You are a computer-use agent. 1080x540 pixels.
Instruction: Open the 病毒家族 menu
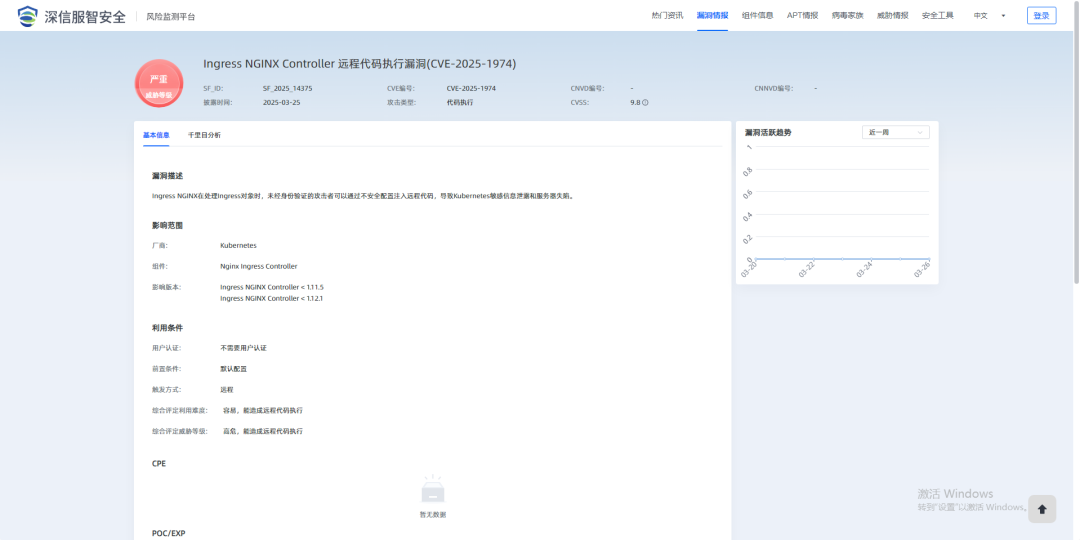point(847,16)
